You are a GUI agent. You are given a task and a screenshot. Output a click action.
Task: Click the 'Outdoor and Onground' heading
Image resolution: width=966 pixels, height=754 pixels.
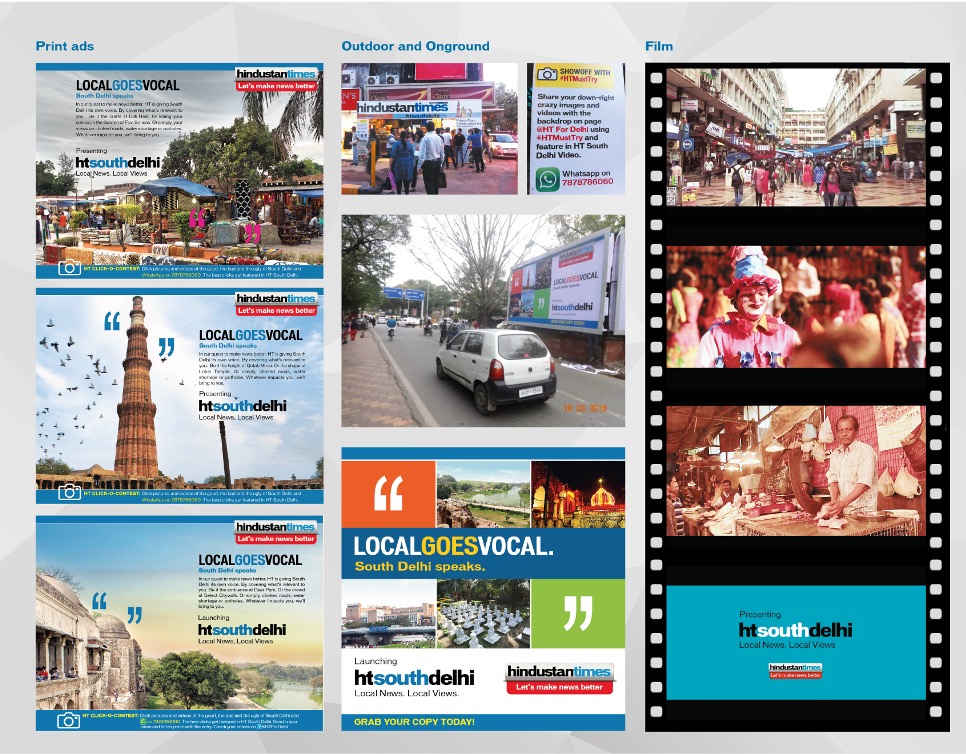pyautogui.click(x=415, y=46)
